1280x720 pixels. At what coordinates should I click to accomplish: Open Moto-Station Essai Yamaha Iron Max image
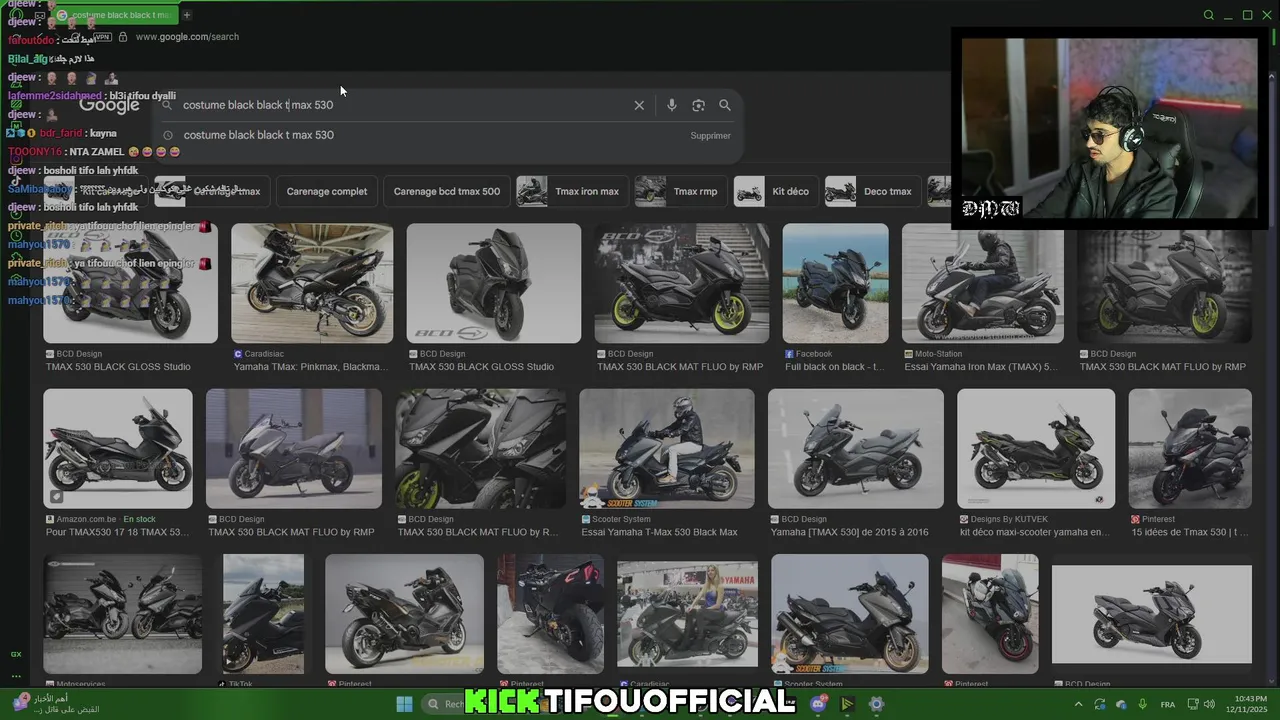[983, 283]
